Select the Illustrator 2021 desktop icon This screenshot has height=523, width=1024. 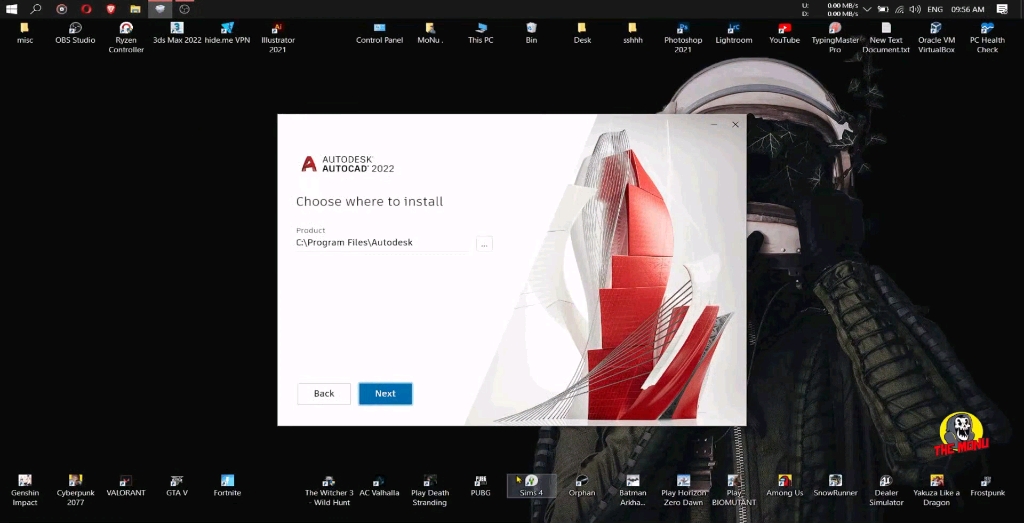coord(278,38)
